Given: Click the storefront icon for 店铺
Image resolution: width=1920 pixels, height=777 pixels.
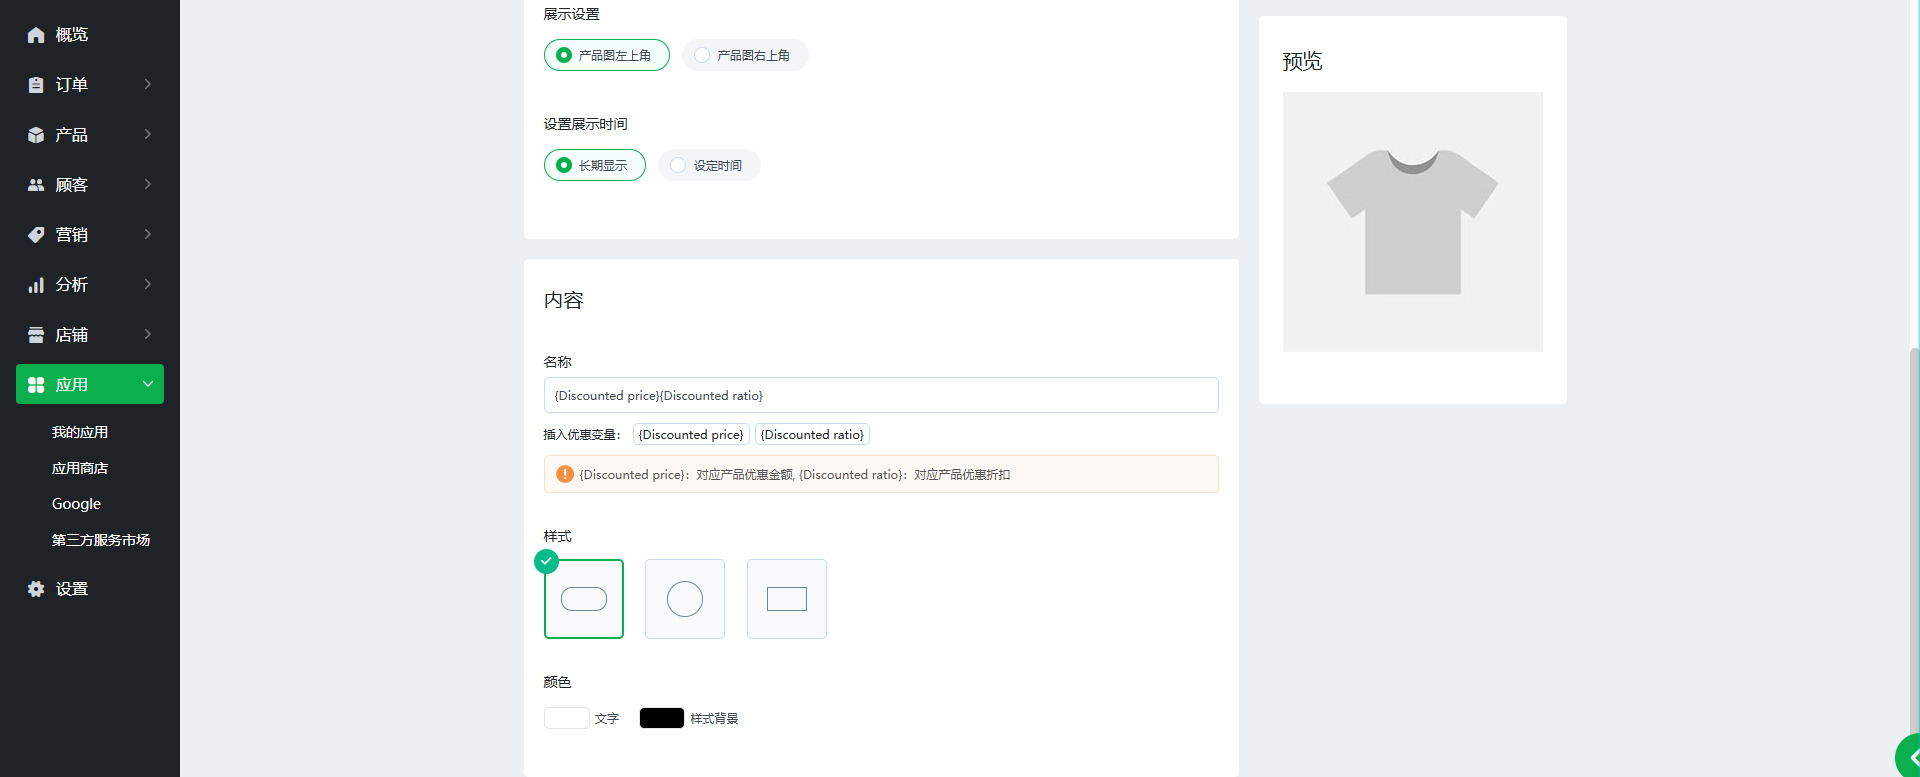Looking at the screenshot, I should pyautogui.click(x=36, y=335).
